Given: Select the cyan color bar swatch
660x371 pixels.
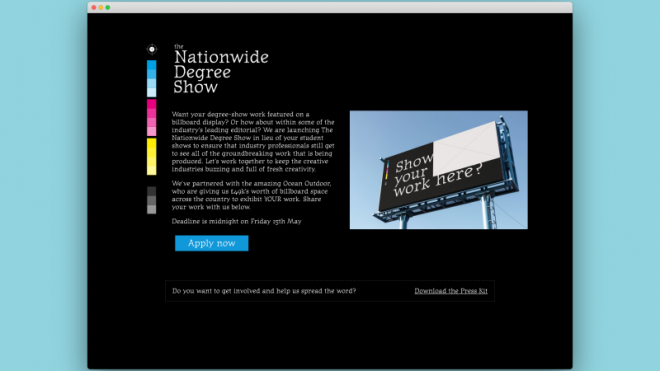Looking at the screenshot, I should (152, 78).
